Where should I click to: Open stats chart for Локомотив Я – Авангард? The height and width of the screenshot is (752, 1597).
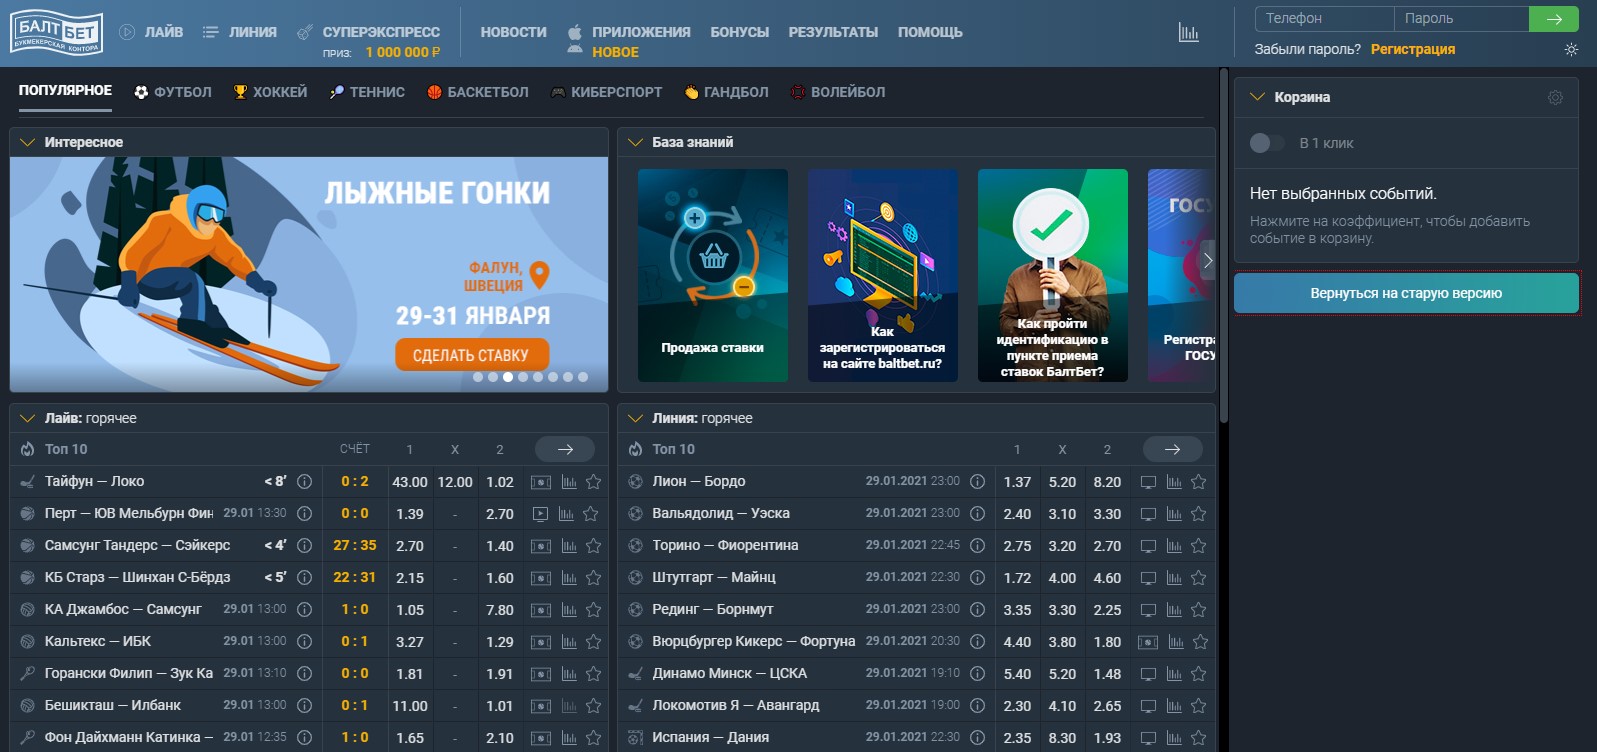(x=1174, y=706)
